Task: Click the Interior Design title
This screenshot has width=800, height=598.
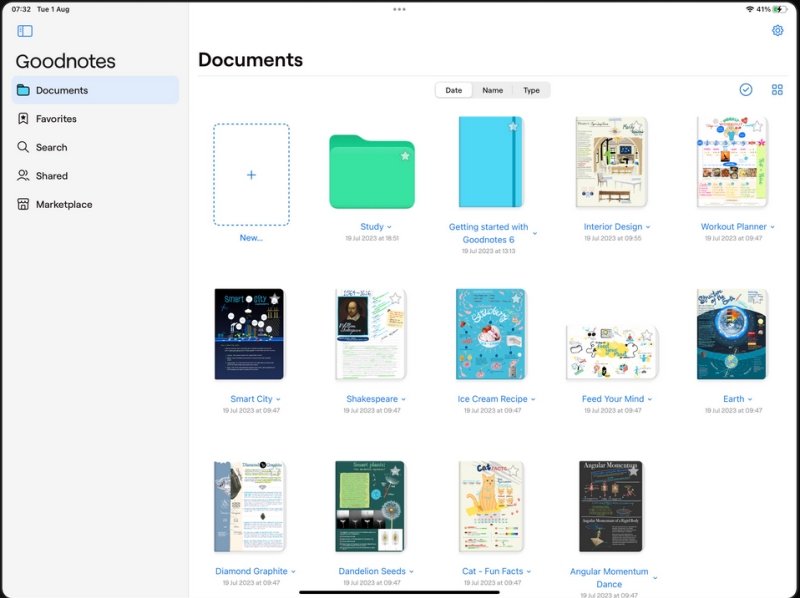Action: (613, 227)
